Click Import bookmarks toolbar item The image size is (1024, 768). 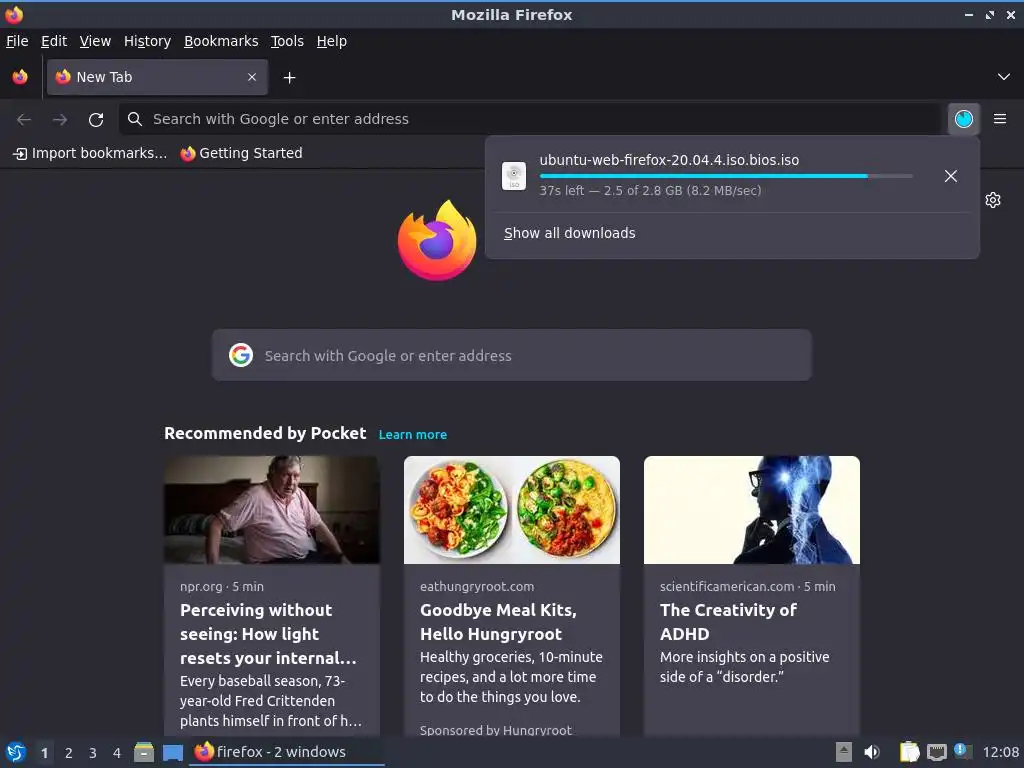tap(90, 153)
